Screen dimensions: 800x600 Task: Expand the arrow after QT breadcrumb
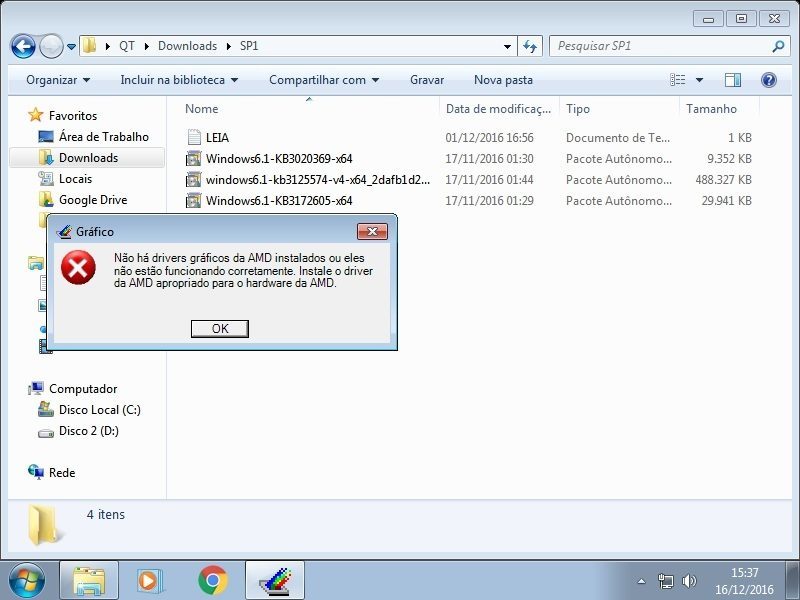pos(147,46)
